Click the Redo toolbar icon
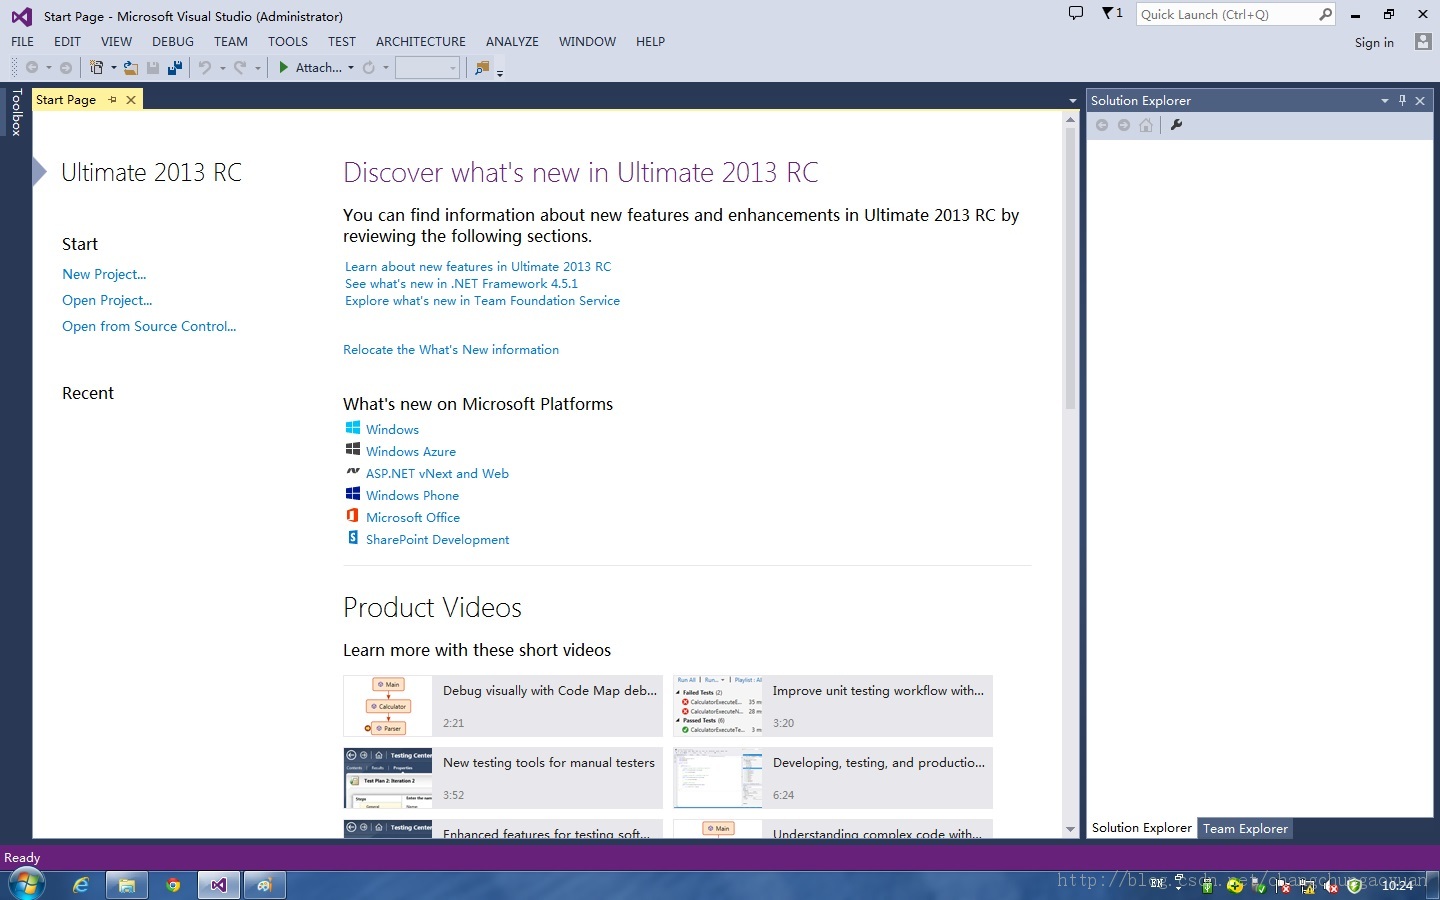This screenshot has width=1440, height=900. pos(240,68)
